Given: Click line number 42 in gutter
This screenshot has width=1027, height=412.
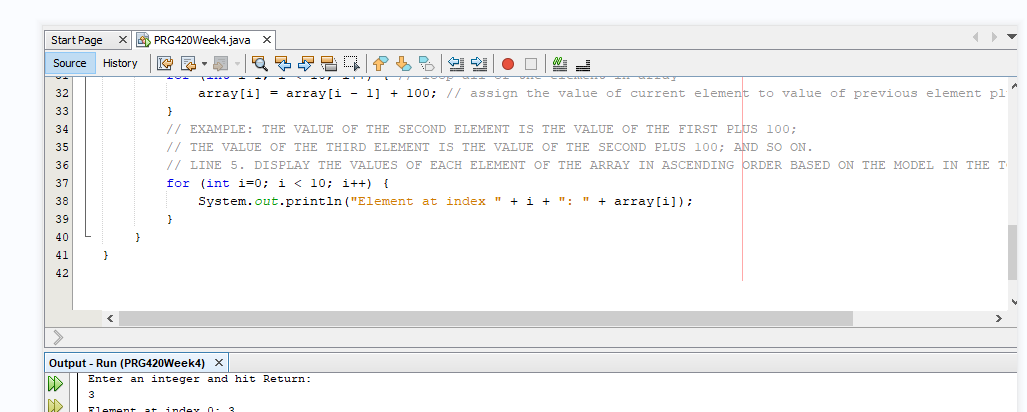Looking at the screenshot, I should (x=62, y=272).
